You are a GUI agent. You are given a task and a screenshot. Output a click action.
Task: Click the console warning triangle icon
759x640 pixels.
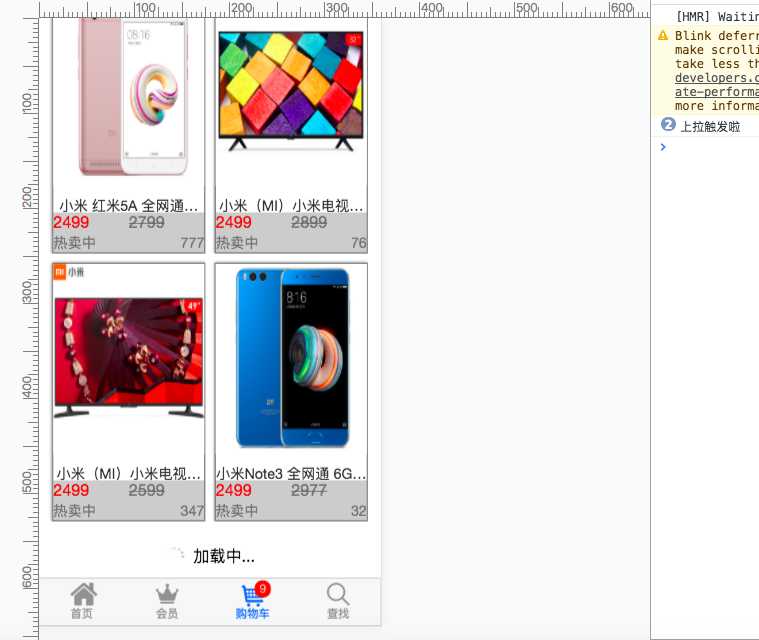point(663,35)
